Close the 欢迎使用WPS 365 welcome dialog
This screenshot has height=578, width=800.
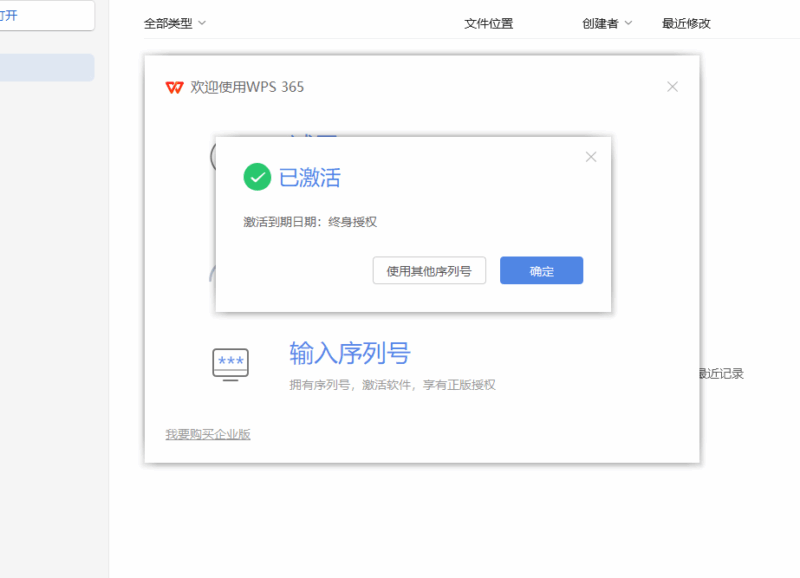(672, 87)
